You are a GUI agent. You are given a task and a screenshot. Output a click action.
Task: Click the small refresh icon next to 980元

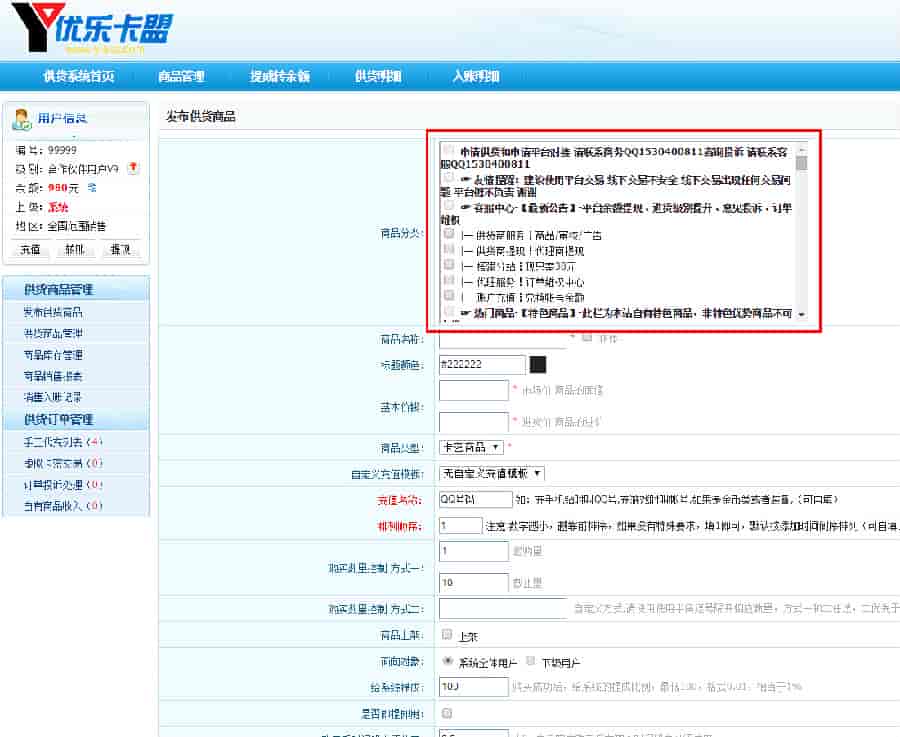[91, 187]
